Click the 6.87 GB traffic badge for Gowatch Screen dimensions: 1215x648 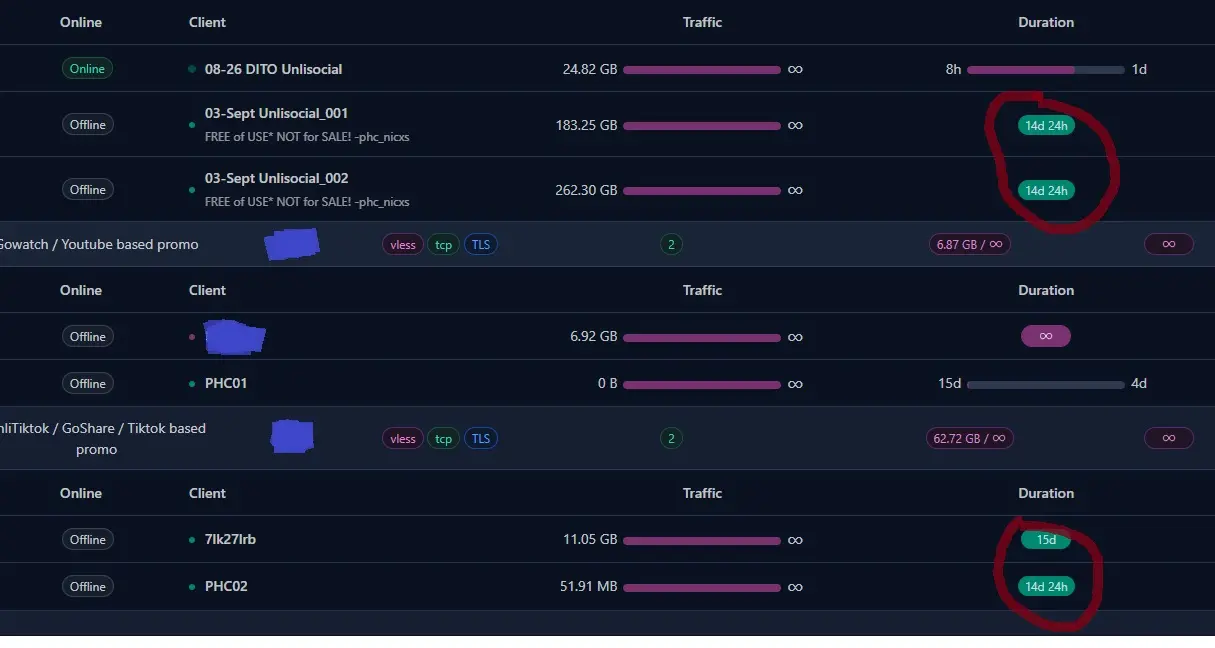(969, 244)
